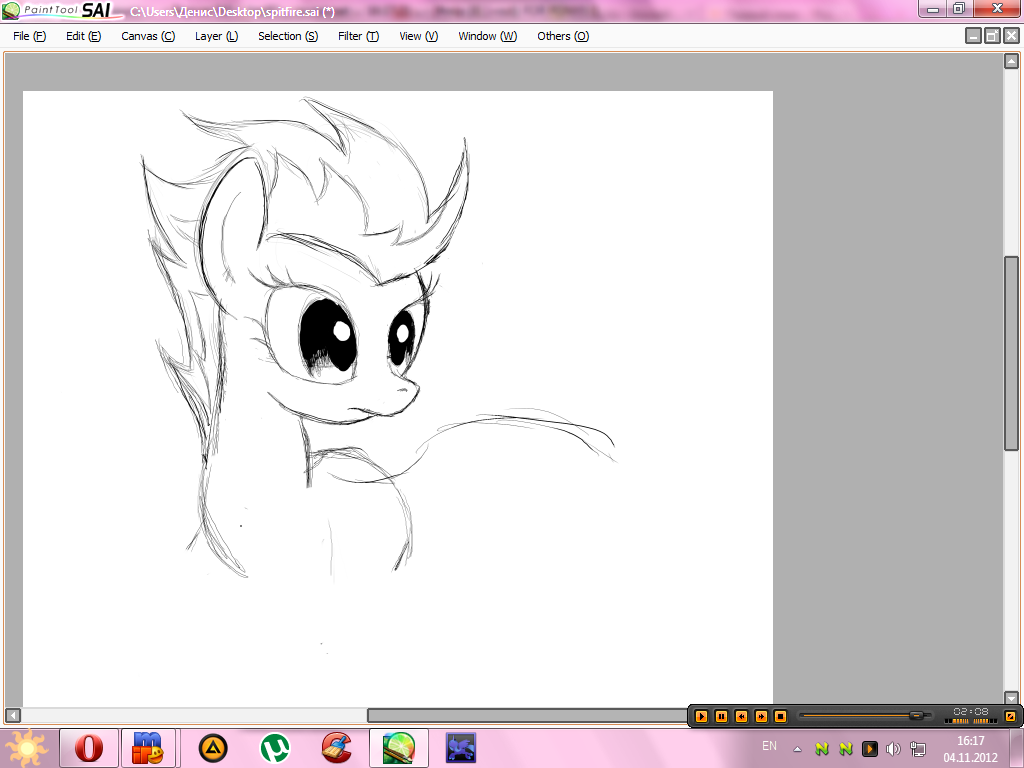Click the Paint Tool SAI logo icon
This screenshot has height=768, width=1024.
[x=11, y=10]
